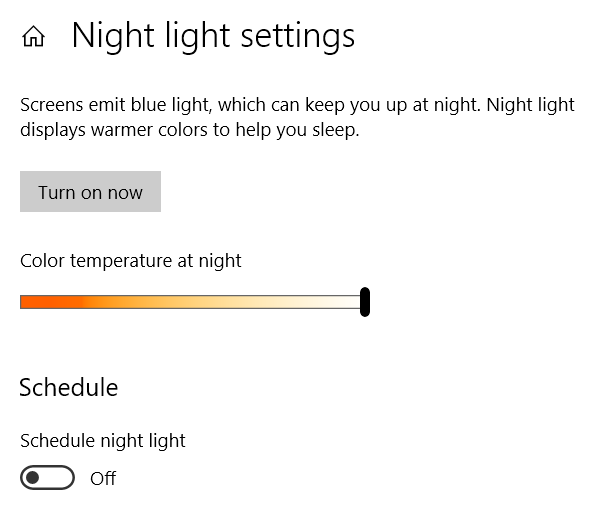
Task: Click the Turn on now button
Action: click(x=90, y=191)
